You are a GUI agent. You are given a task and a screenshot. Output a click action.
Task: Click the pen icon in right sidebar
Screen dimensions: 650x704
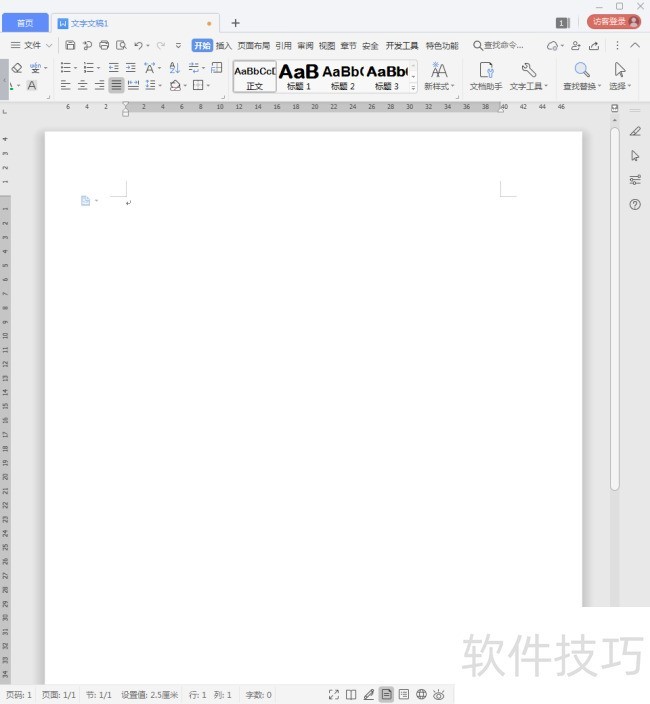tap(635, 132)
